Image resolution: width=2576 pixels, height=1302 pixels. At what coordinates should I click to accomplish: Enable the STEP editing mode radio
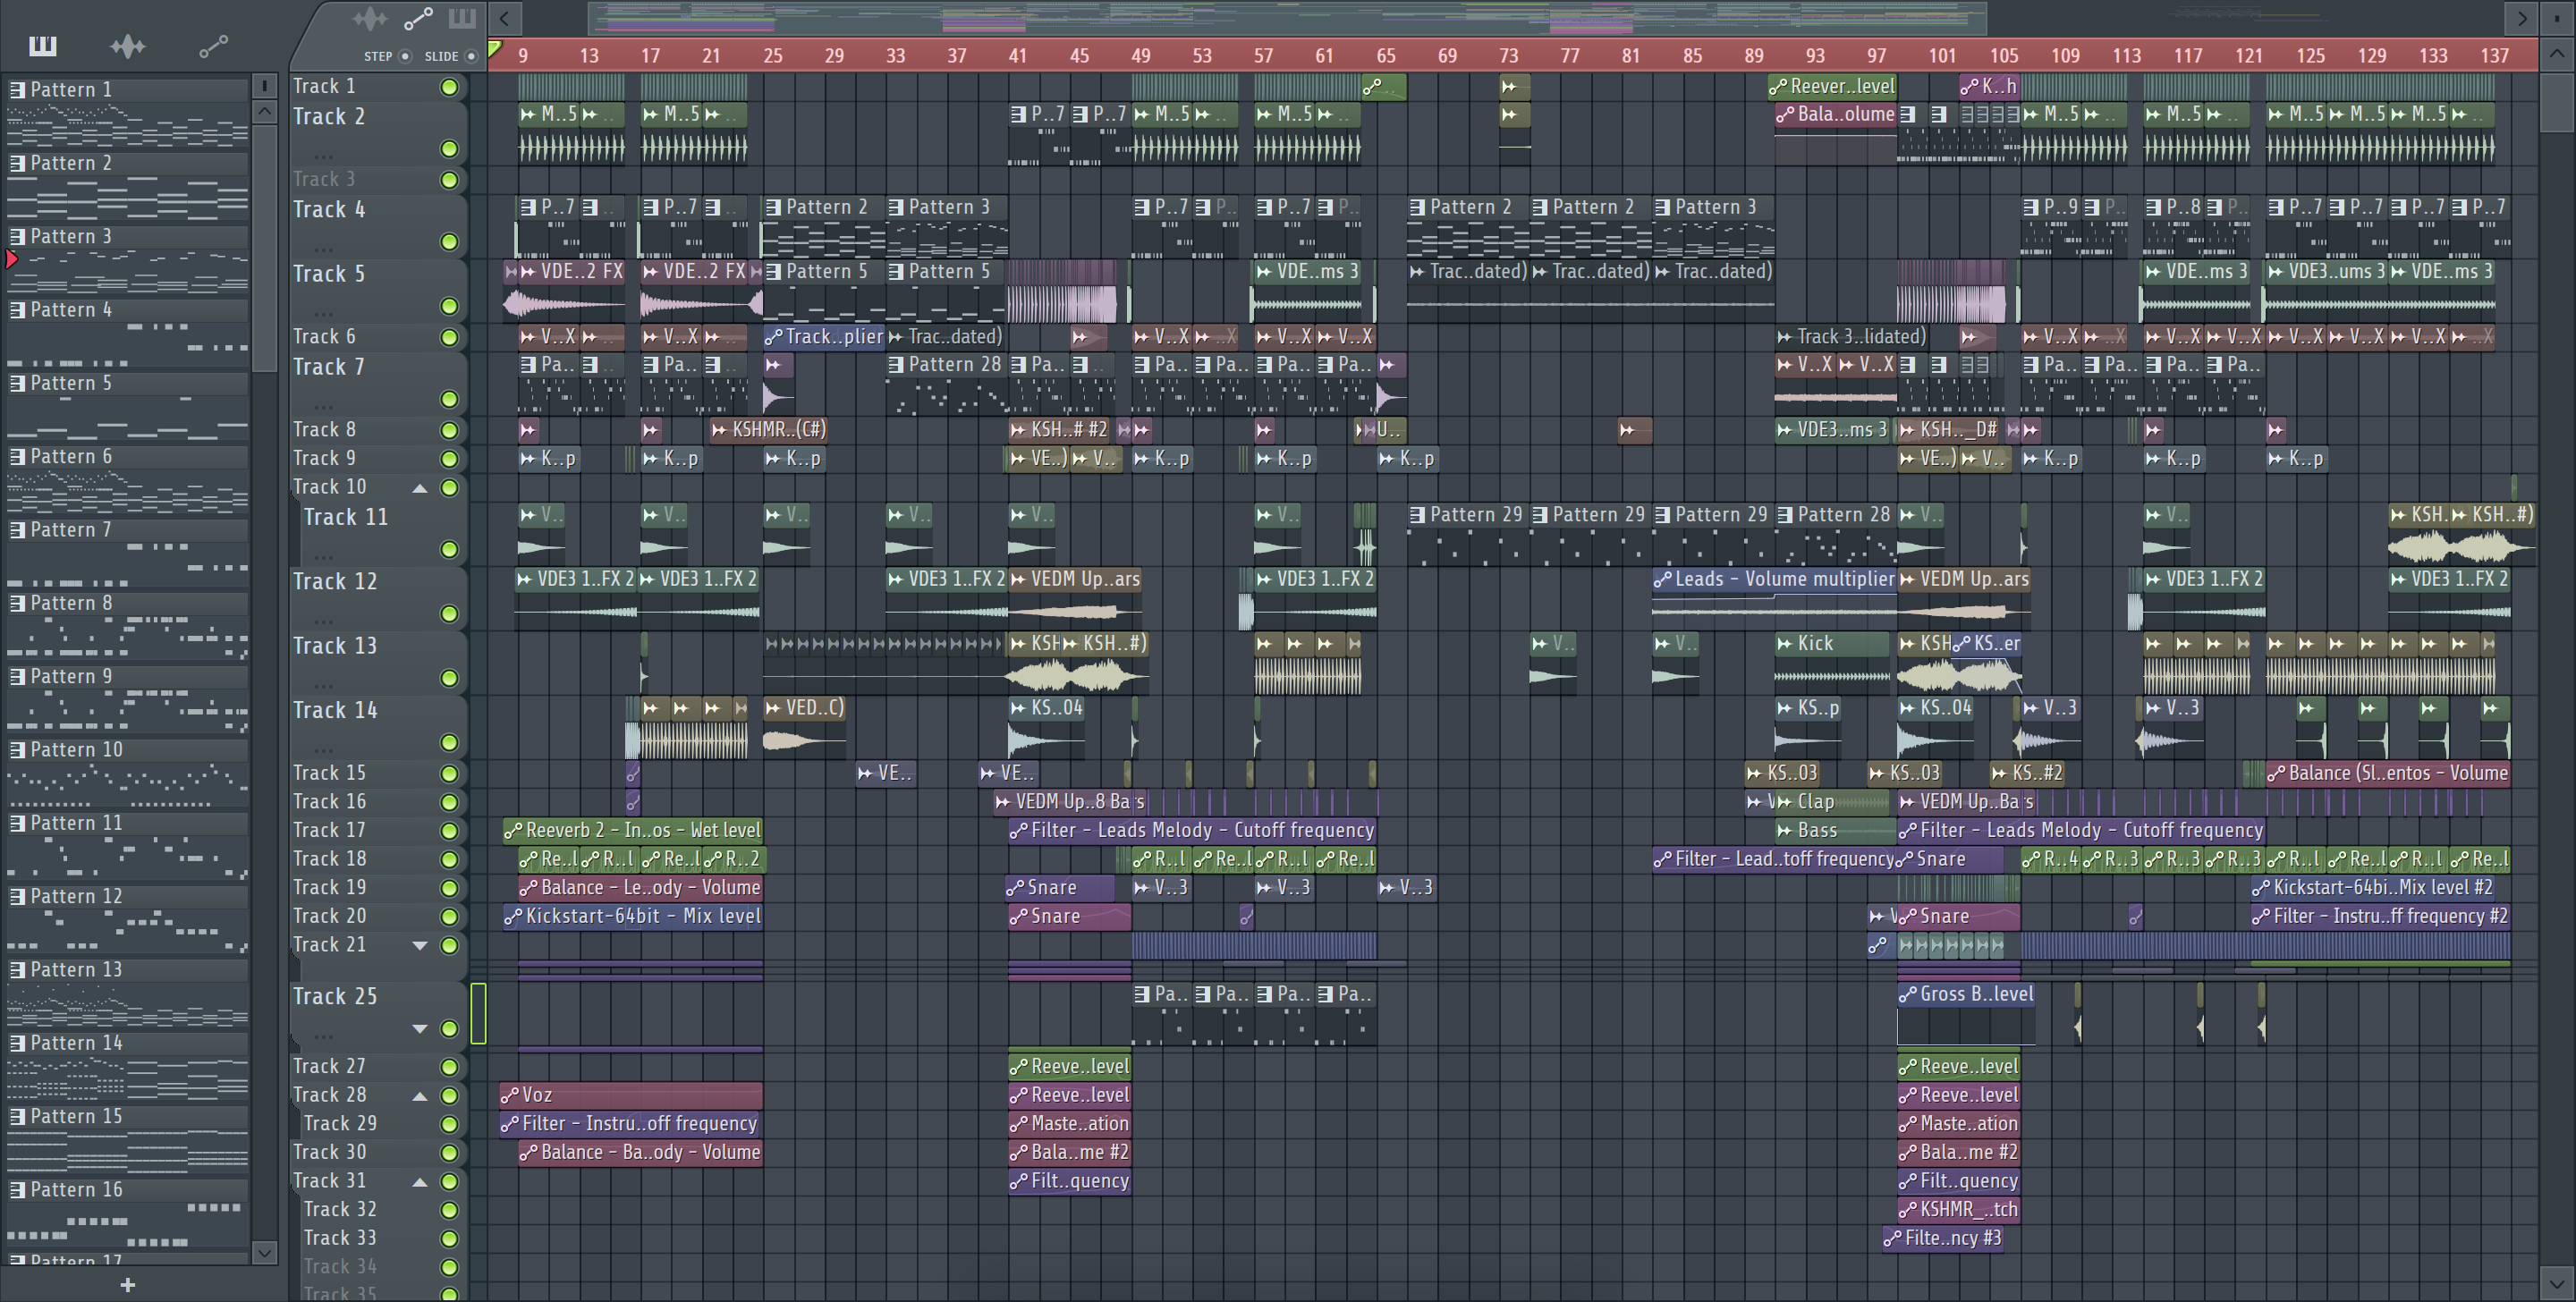(405, 56)
